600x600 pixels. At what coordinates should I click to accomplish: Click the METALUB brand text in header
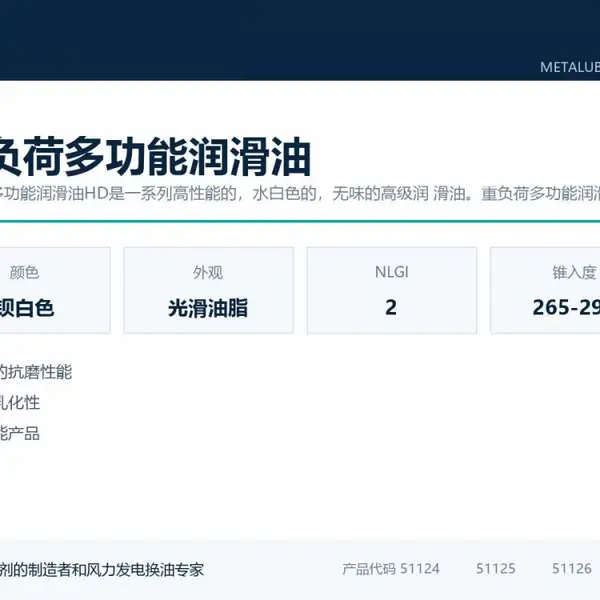tap(570, 67)
